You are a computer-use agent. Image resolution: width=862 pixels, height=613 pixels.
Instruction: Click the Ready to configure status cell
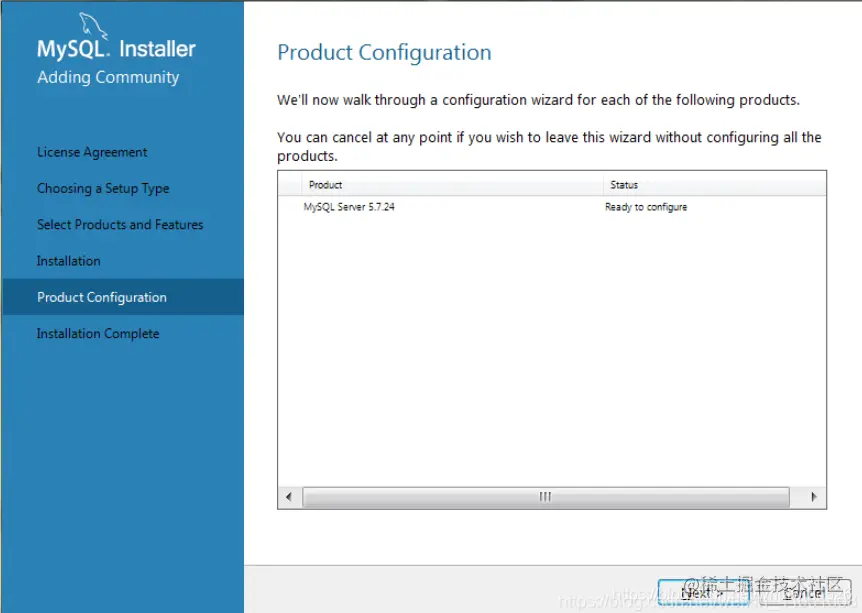point(646,207)
